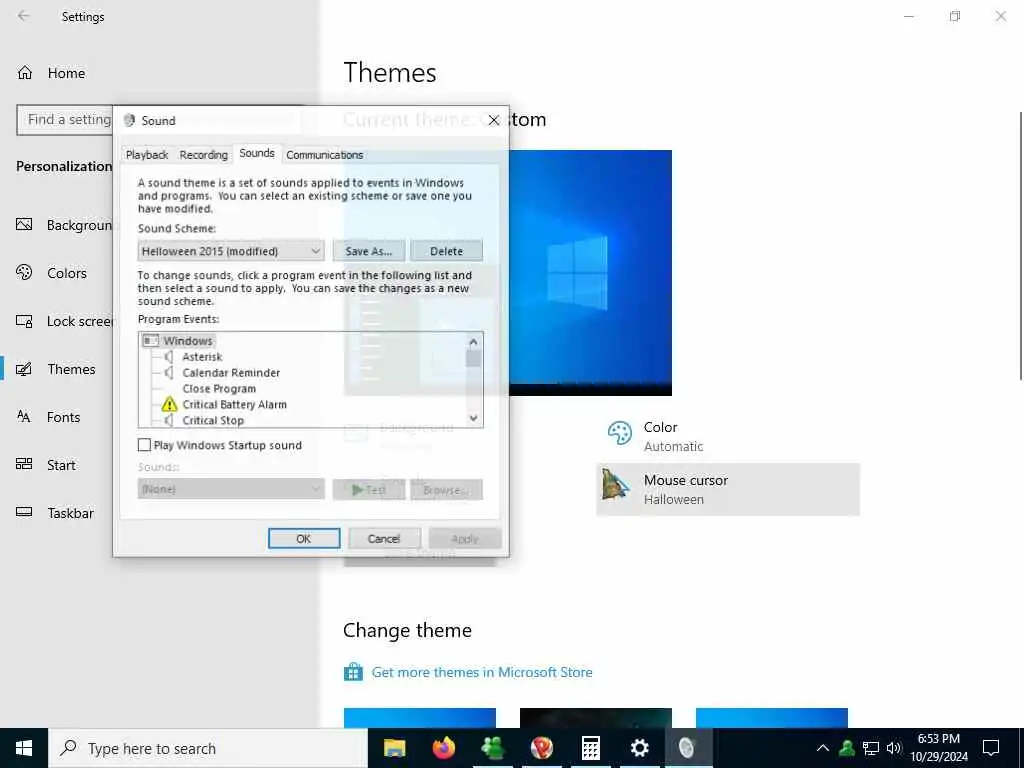Click the Program Events scroll down arrow
This screenshot has width=1024, height=768.
(x=473, y=418)
